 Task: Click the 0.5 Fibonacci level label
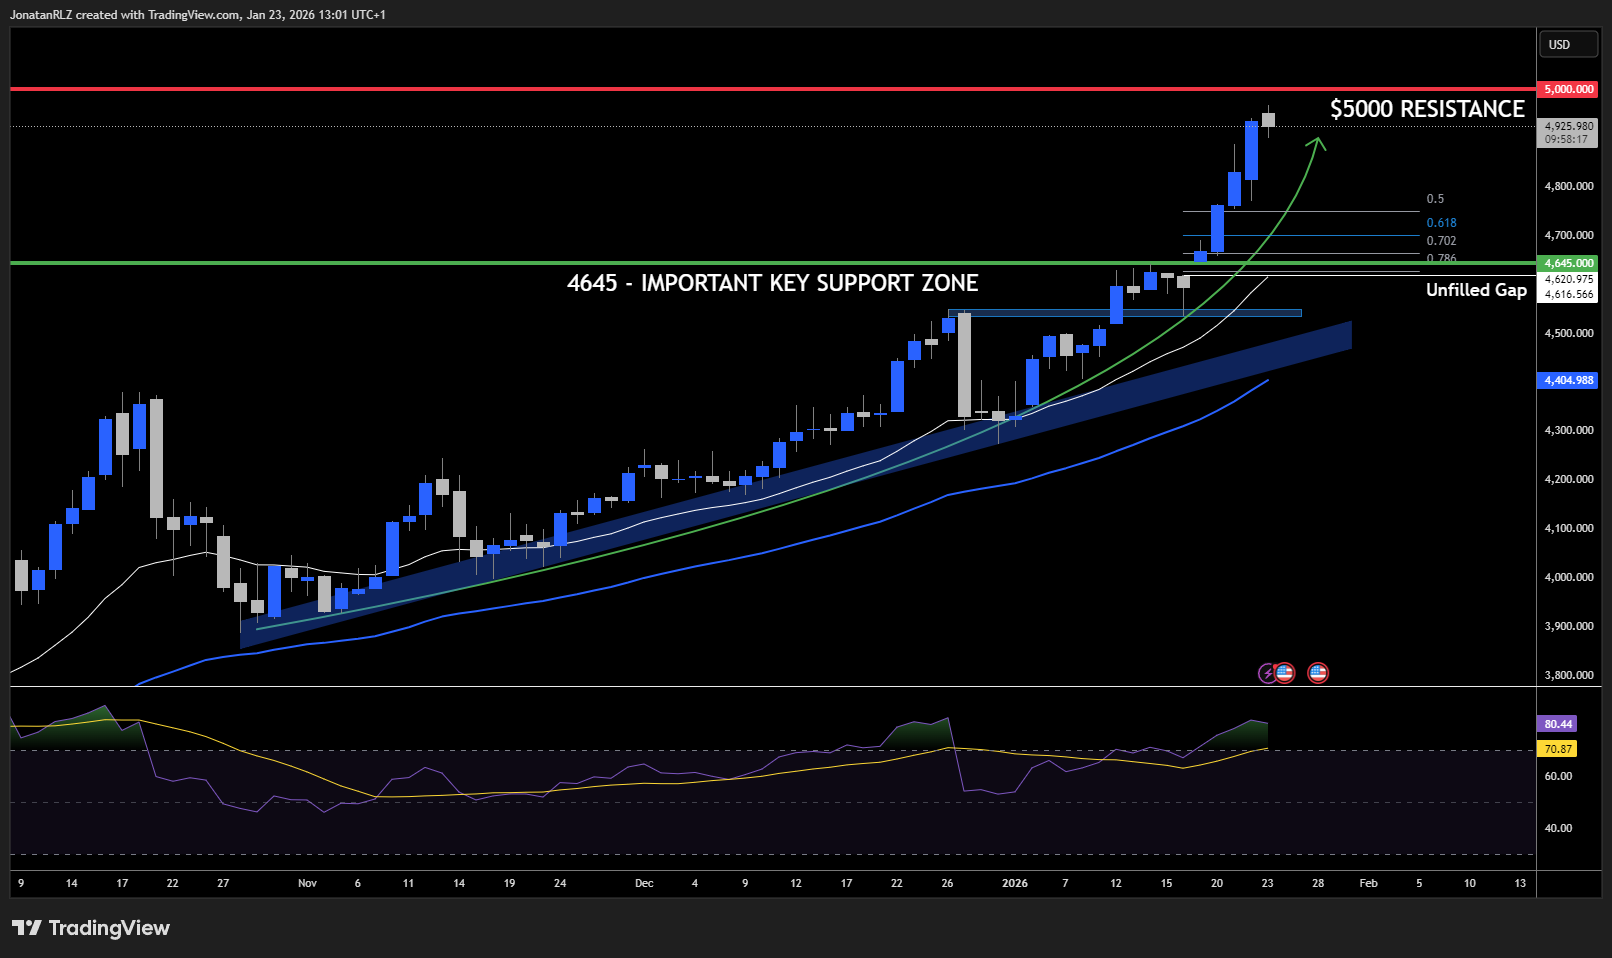pyautogui.click(x=1435, y=199)
